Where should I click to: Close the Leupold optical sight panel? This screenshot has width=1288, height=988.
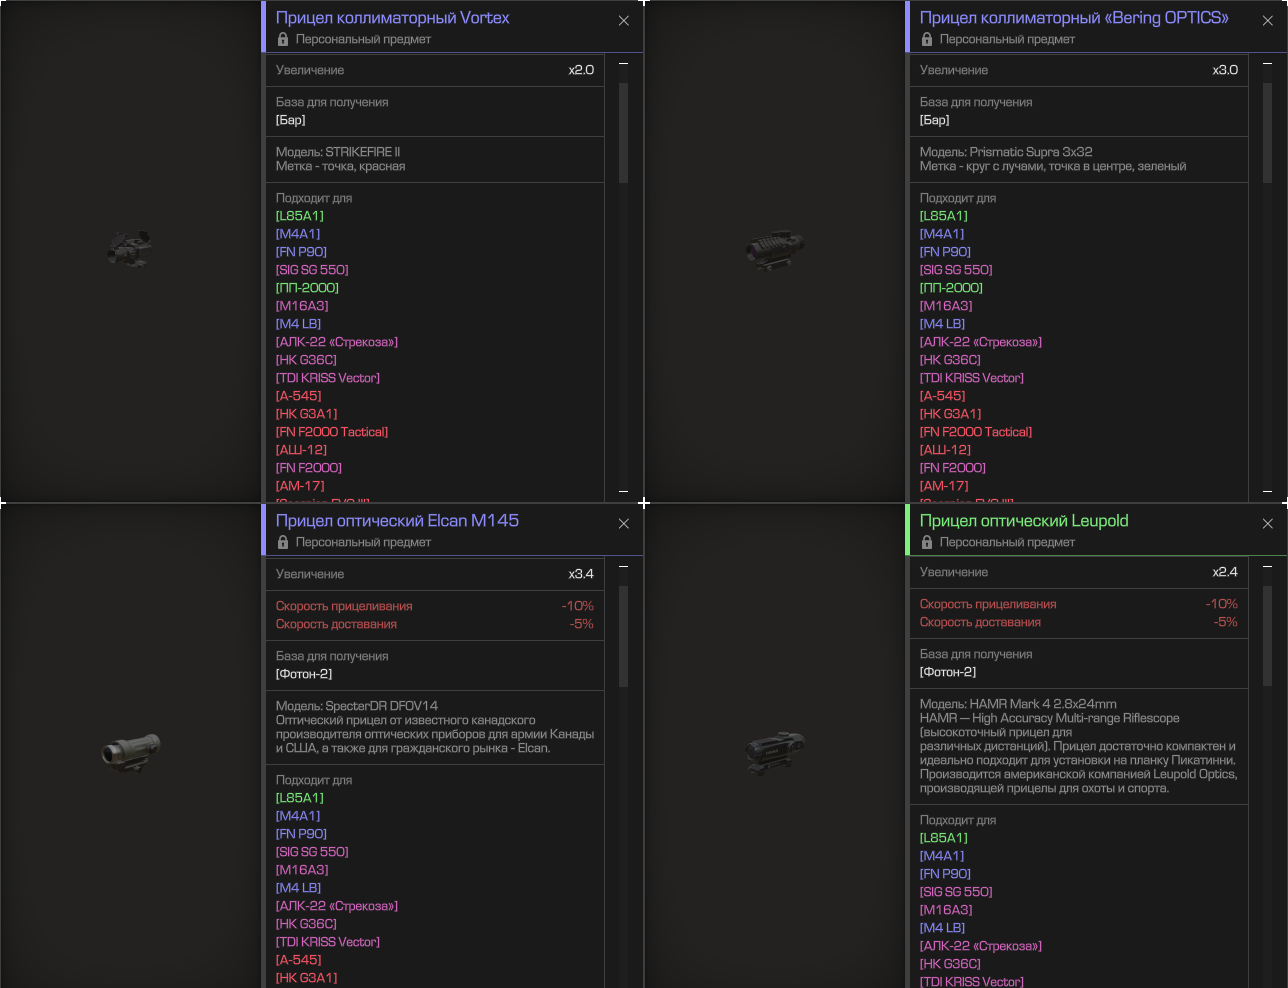pyautogui.click(x=1268, y=524)
